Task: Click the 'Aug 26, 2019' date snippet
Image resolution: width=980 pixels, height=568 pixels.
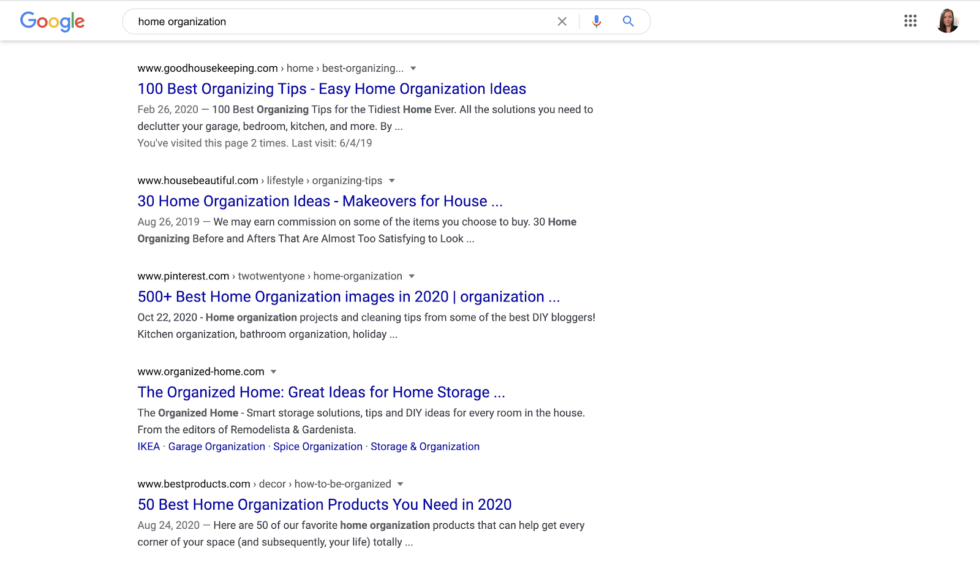Action: click(x=168, y=222)
